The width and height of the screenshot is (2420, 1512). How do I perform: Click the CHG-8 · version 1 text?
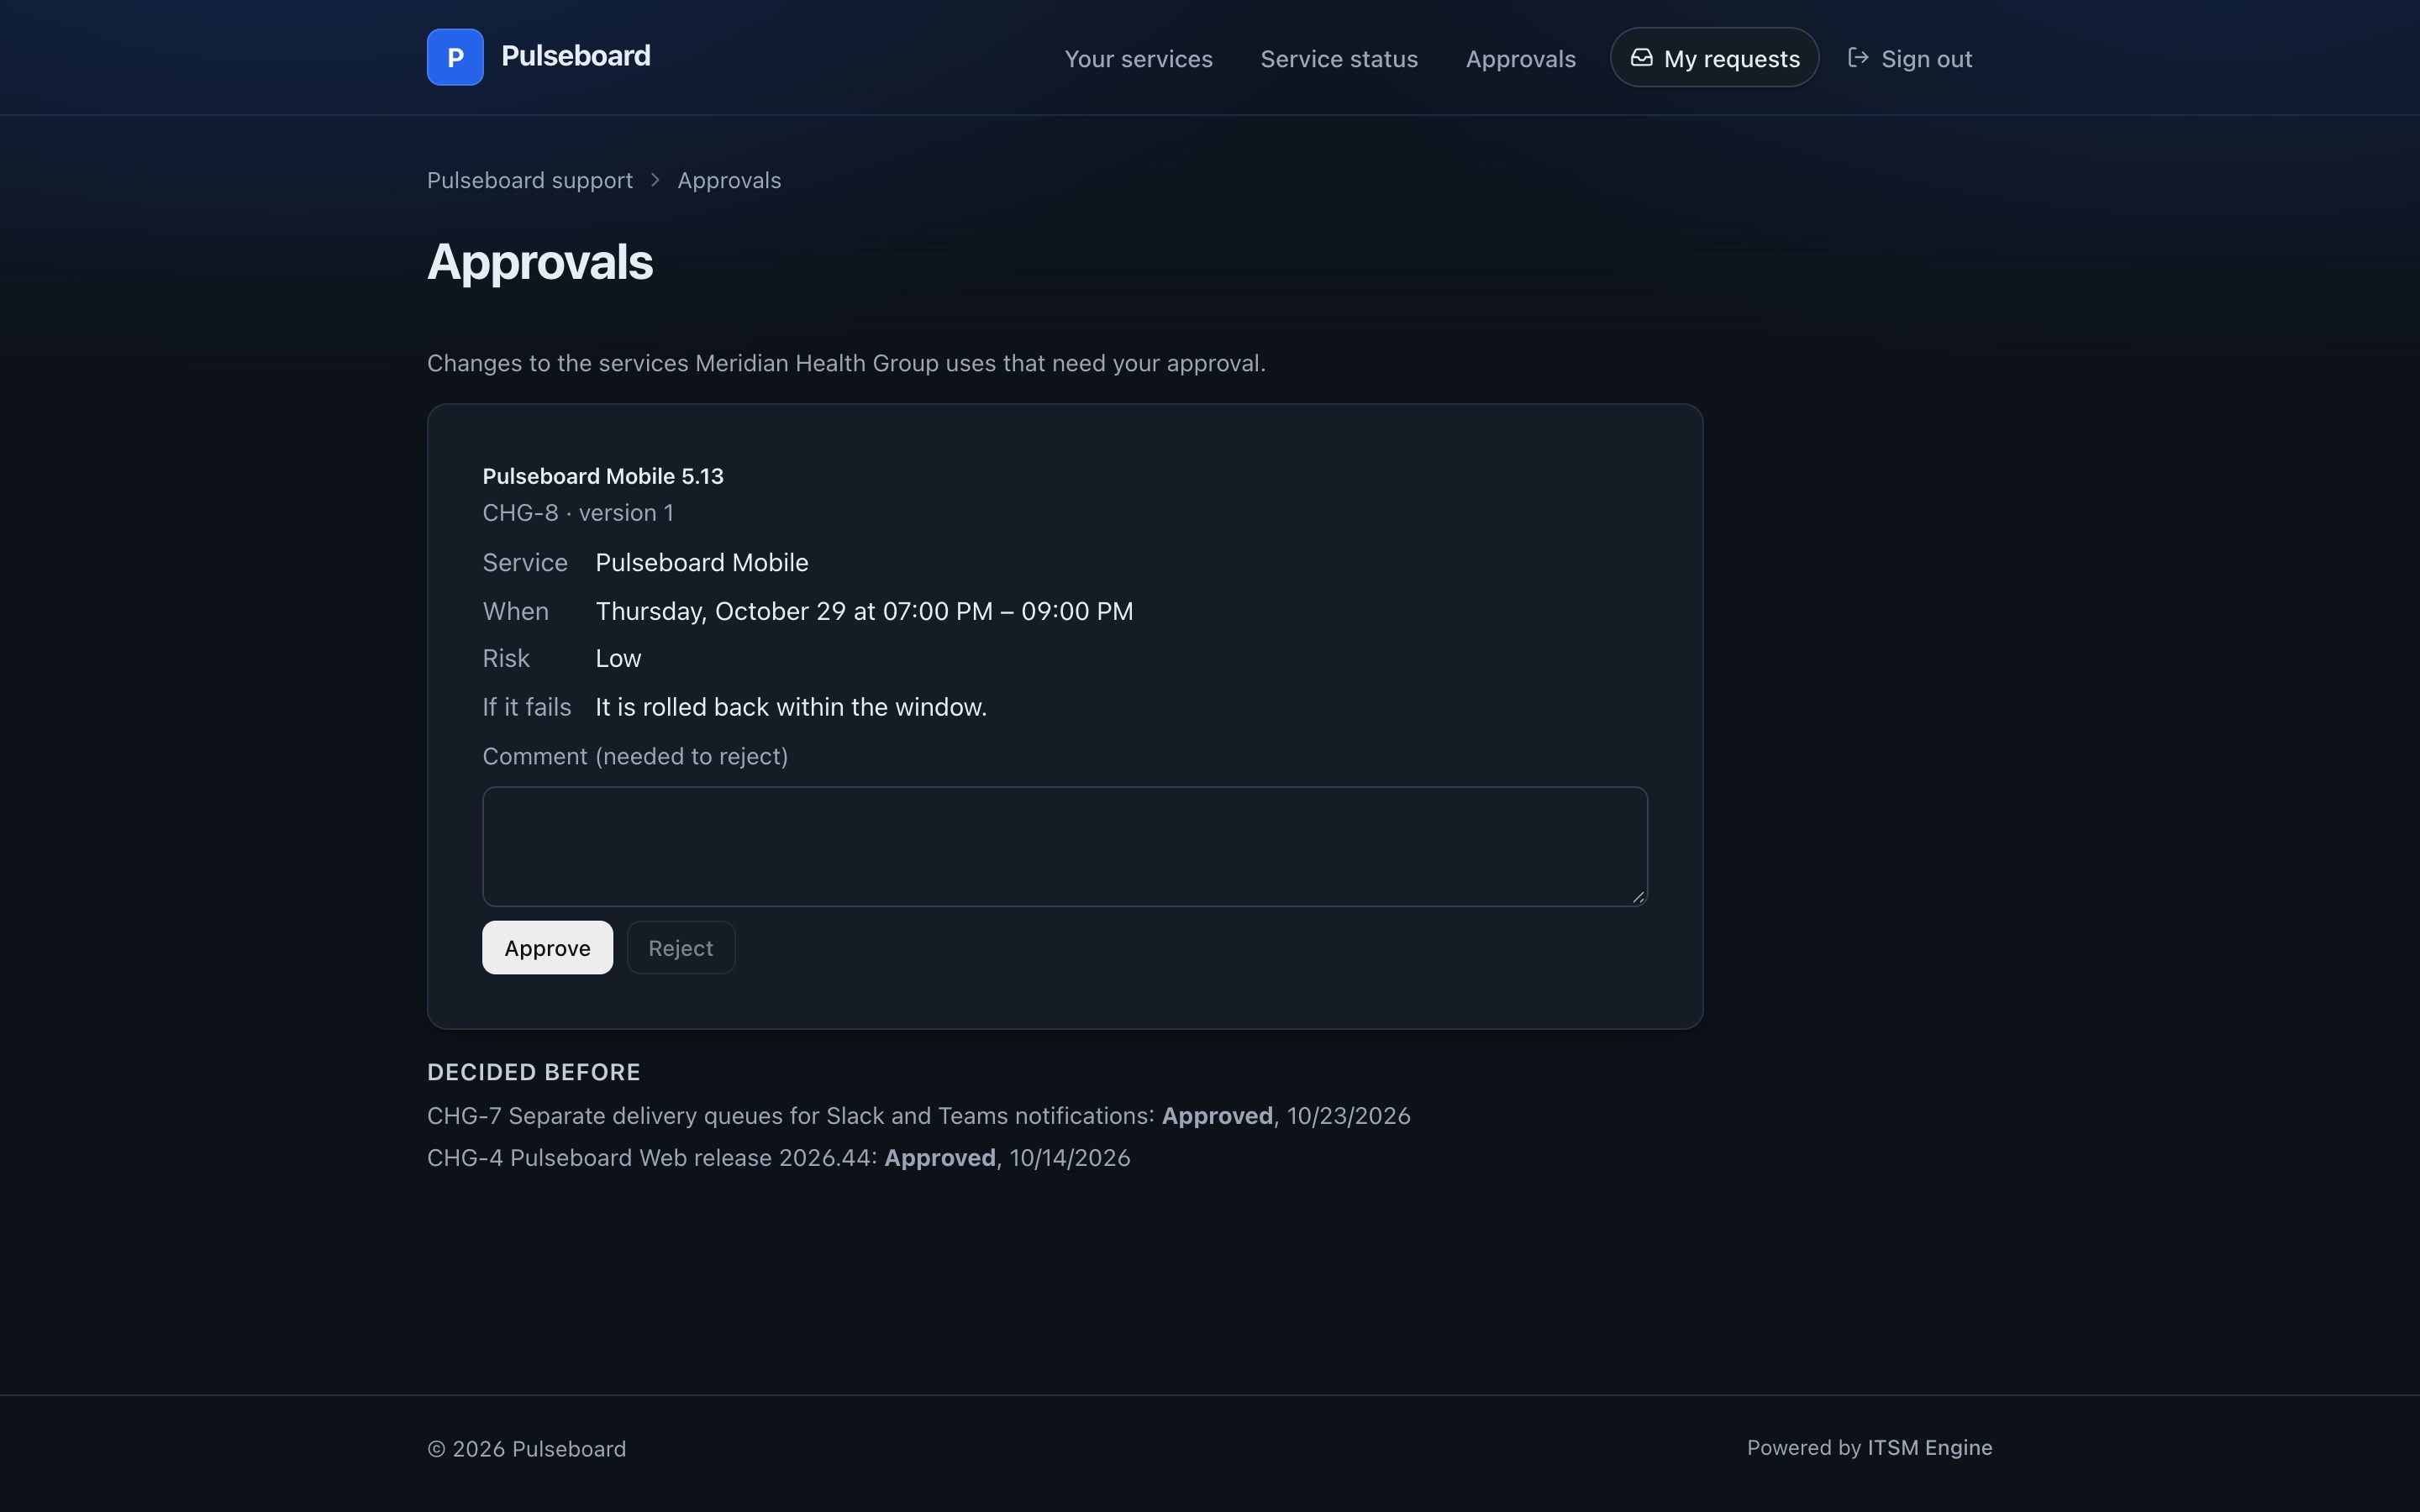(578, 513)
